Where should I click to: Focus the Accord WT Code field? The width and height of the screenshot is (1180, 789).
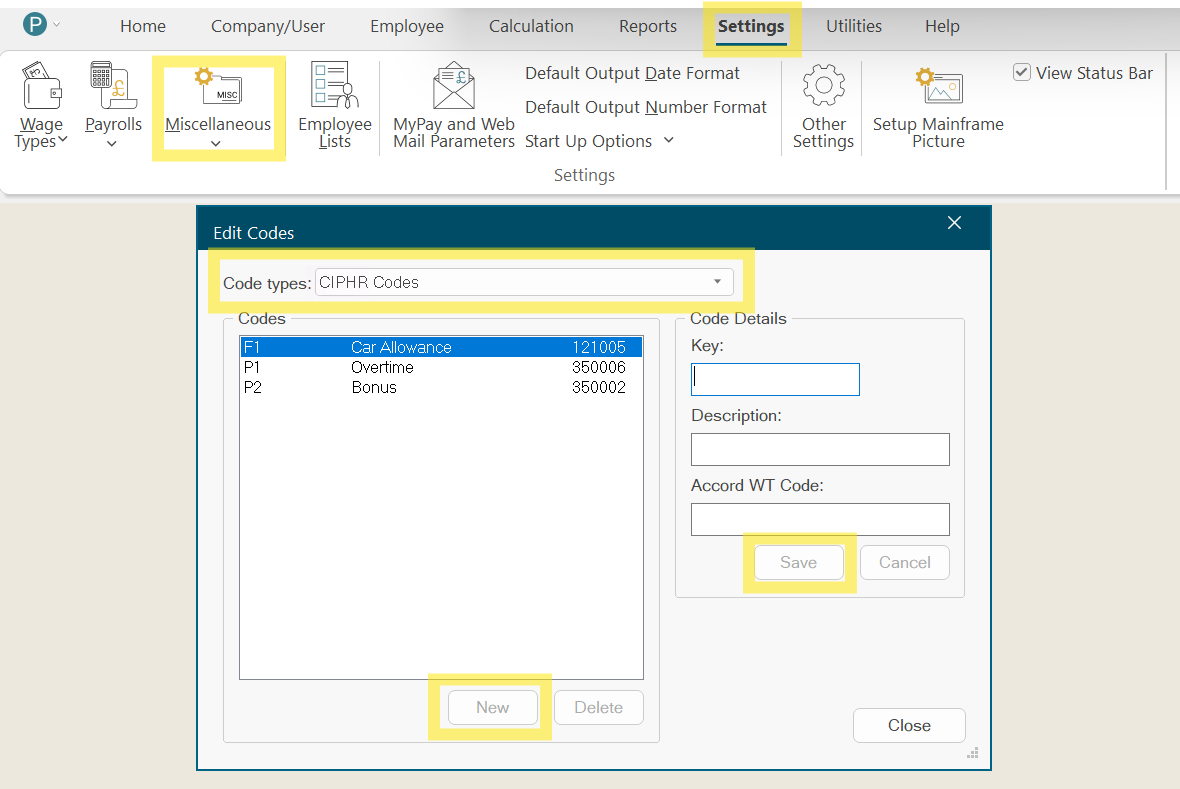[x=820, y=519]
